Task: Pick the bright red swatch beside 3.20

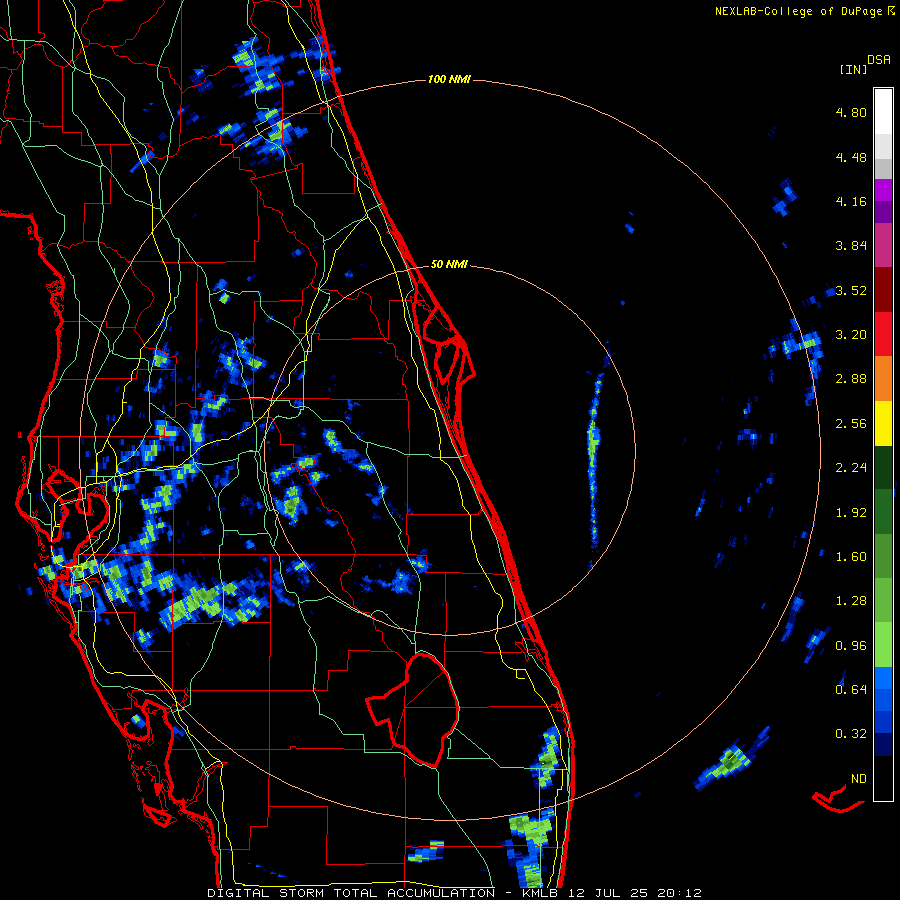Action: (x=883, y=334)
